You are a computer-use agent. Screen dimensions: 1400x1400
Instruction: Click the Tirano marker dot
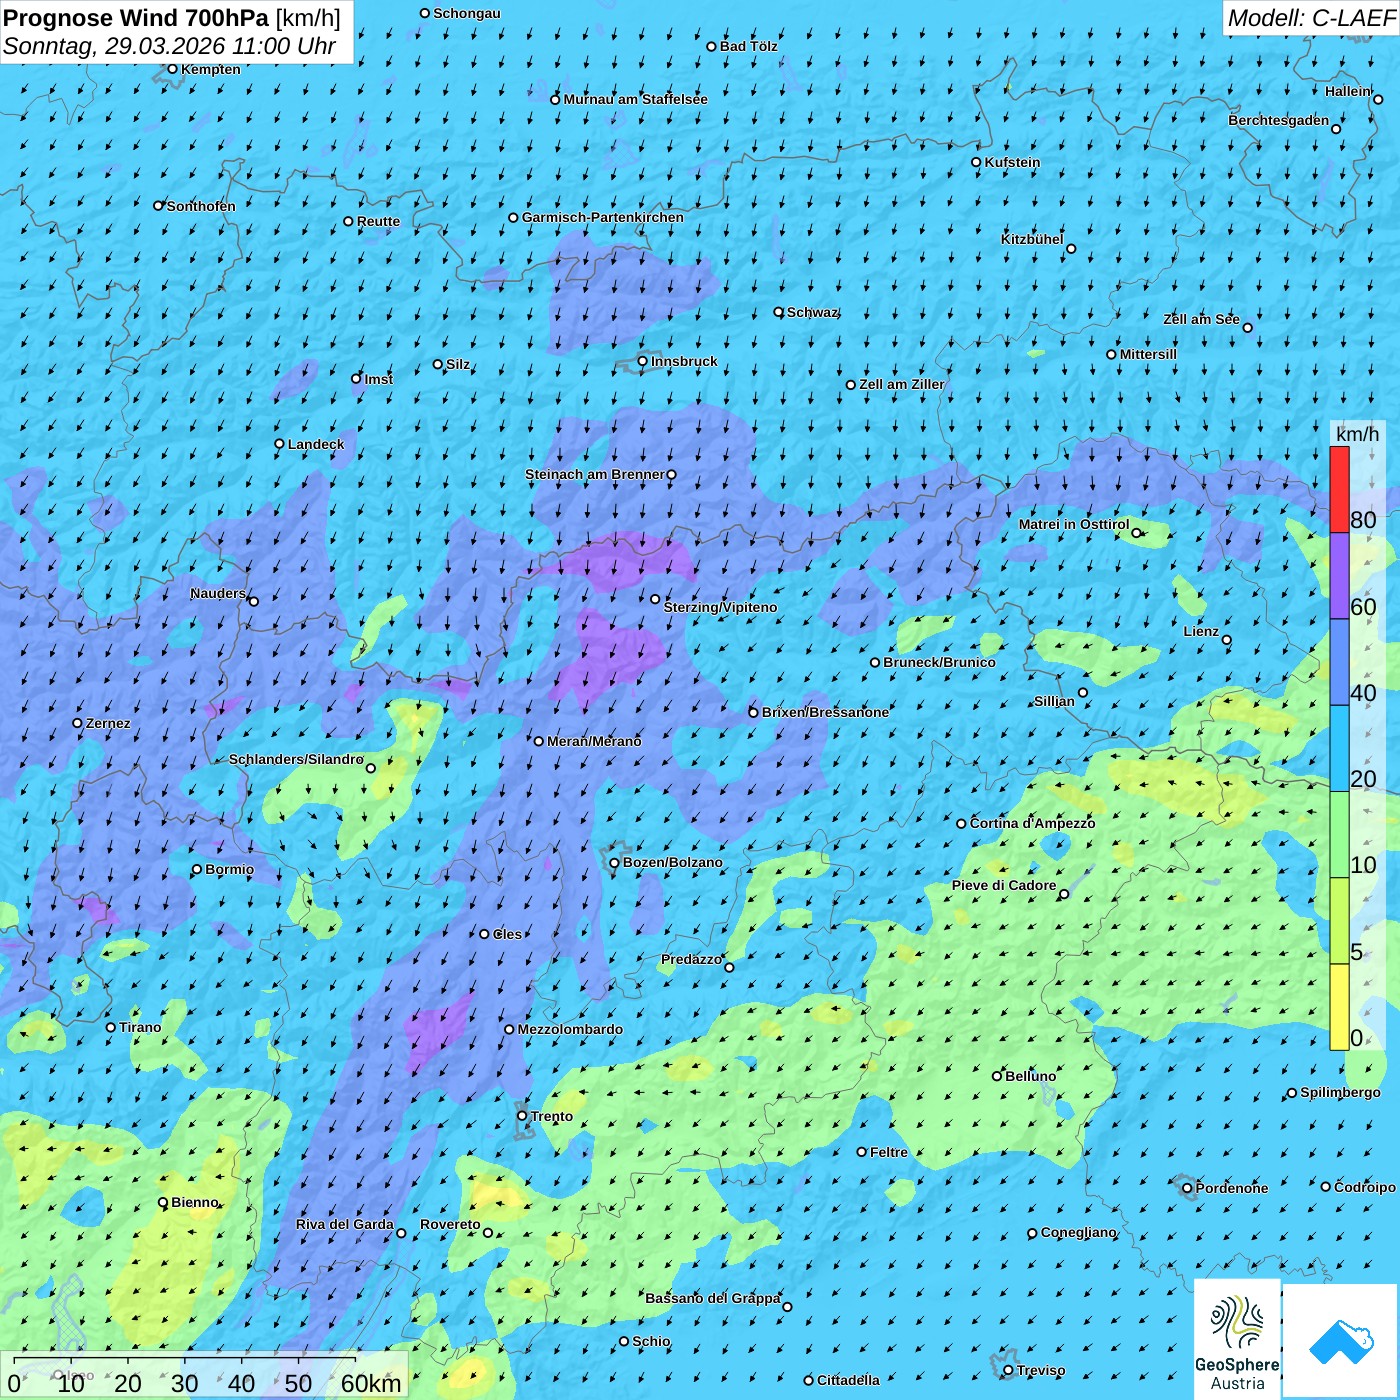point(111,1027)
